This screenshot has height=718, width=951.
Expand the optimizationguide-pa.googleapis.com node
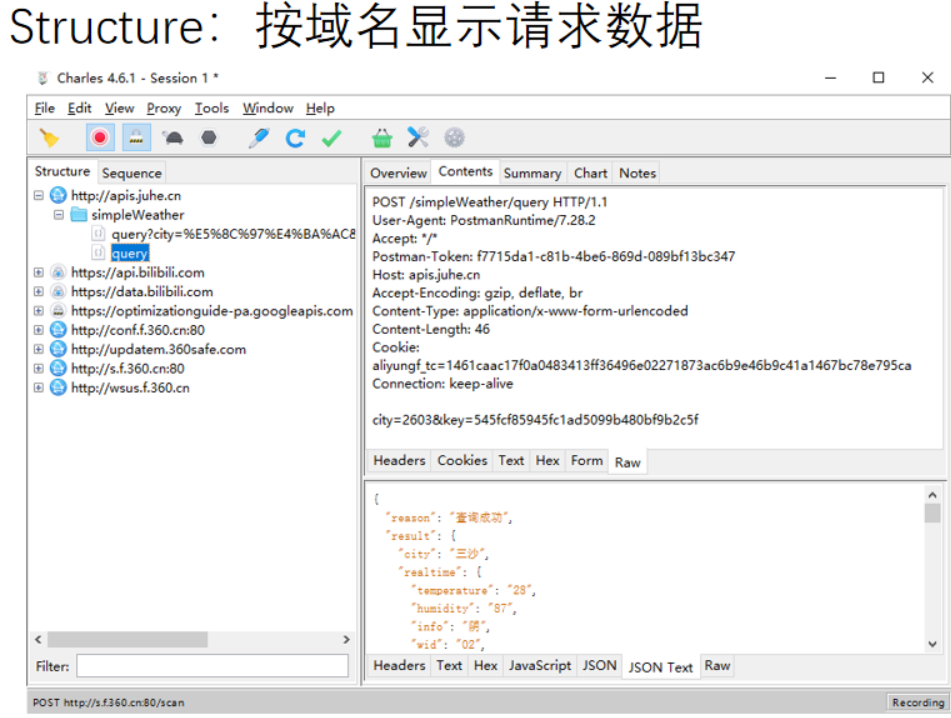point(39,311)
